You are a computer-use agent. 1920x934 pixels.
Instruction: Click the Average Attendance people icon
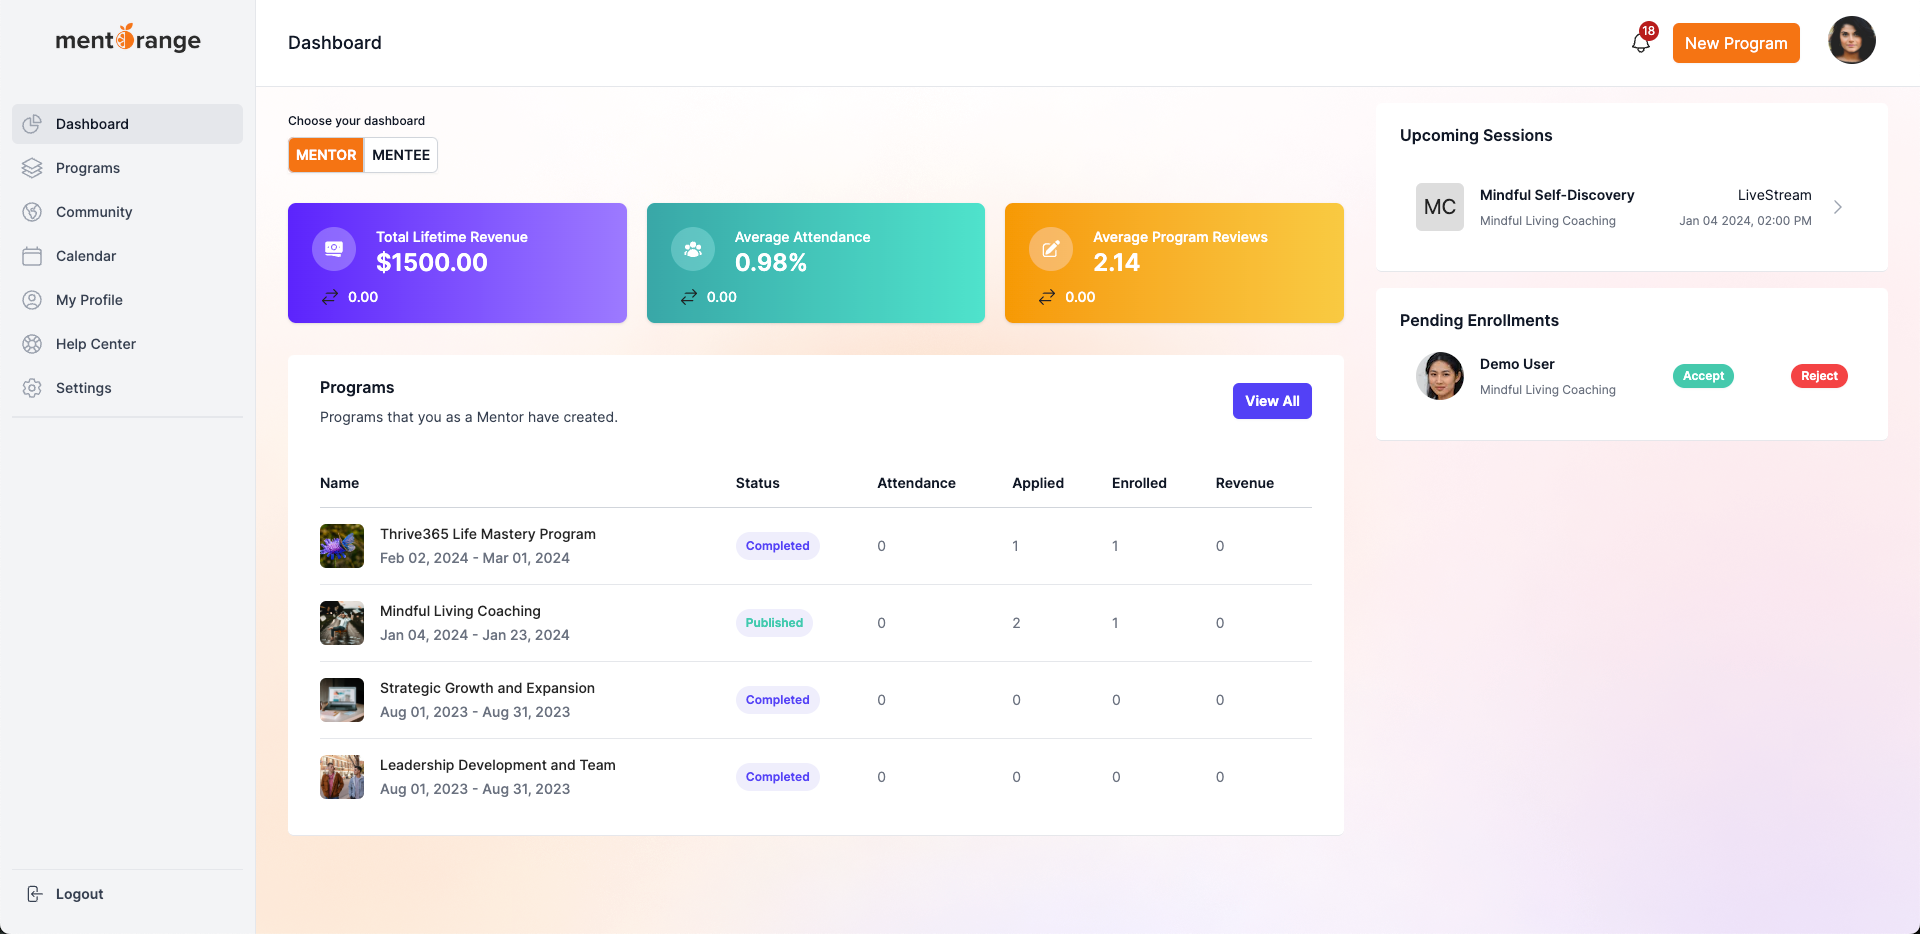click(693, 249)
